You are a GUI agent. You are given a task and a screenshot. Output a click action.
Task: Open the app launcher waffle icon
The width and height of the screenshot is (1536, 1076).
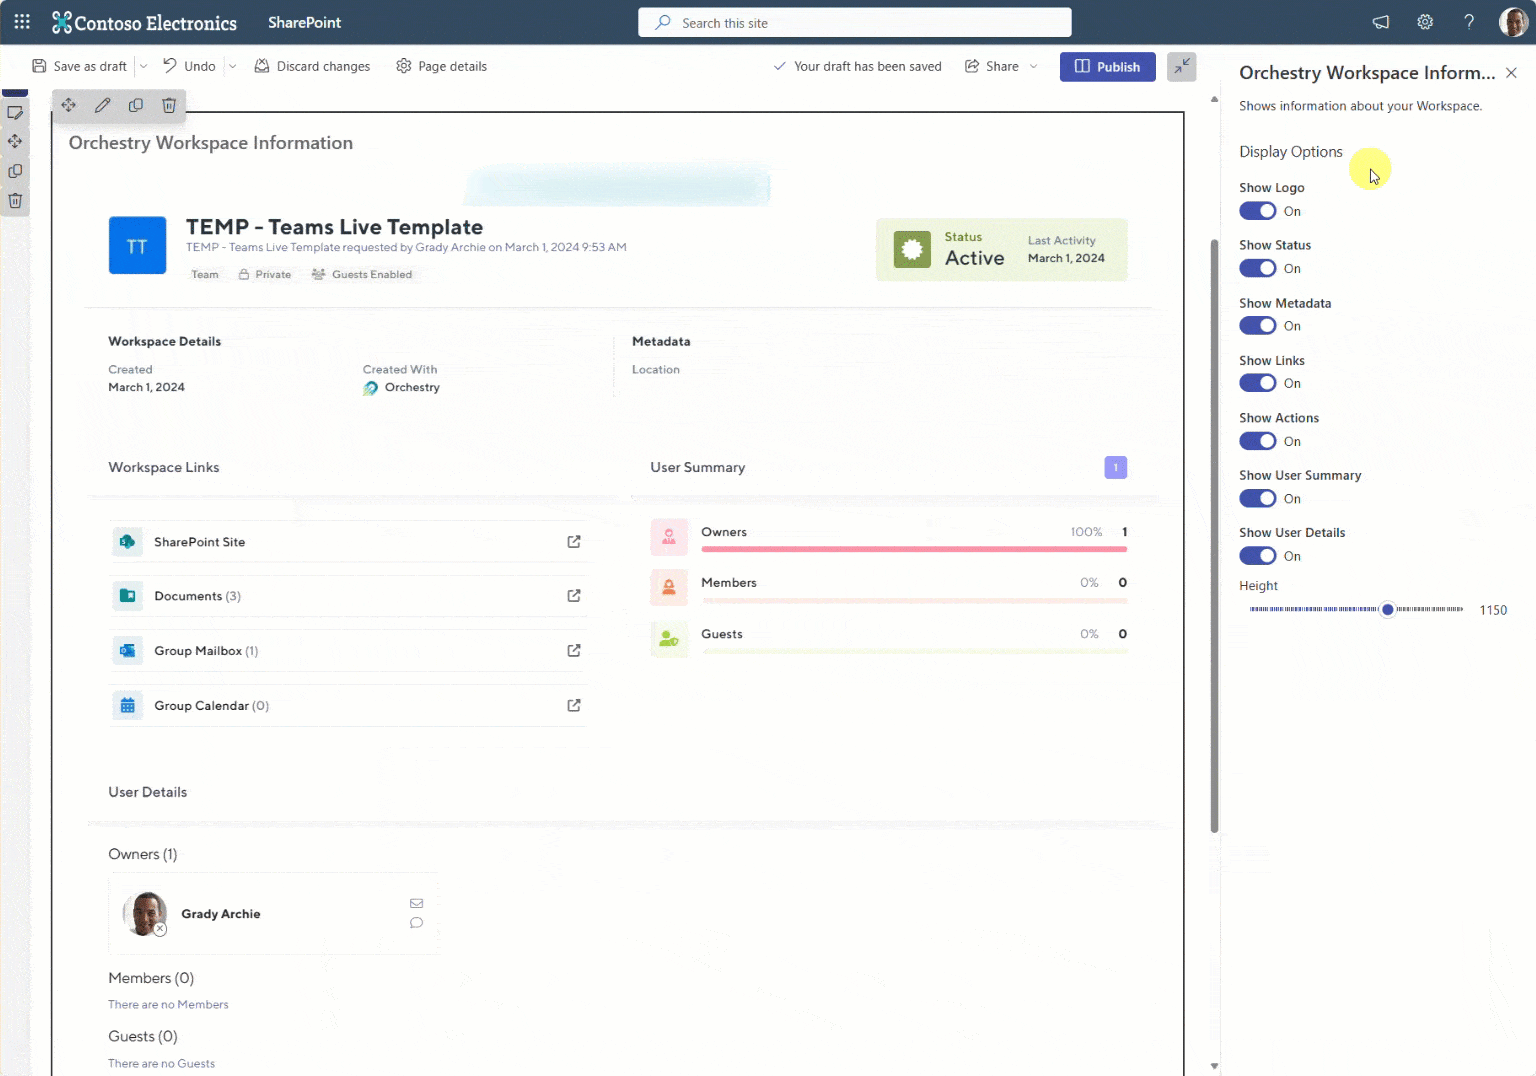[x=22, y=22]
